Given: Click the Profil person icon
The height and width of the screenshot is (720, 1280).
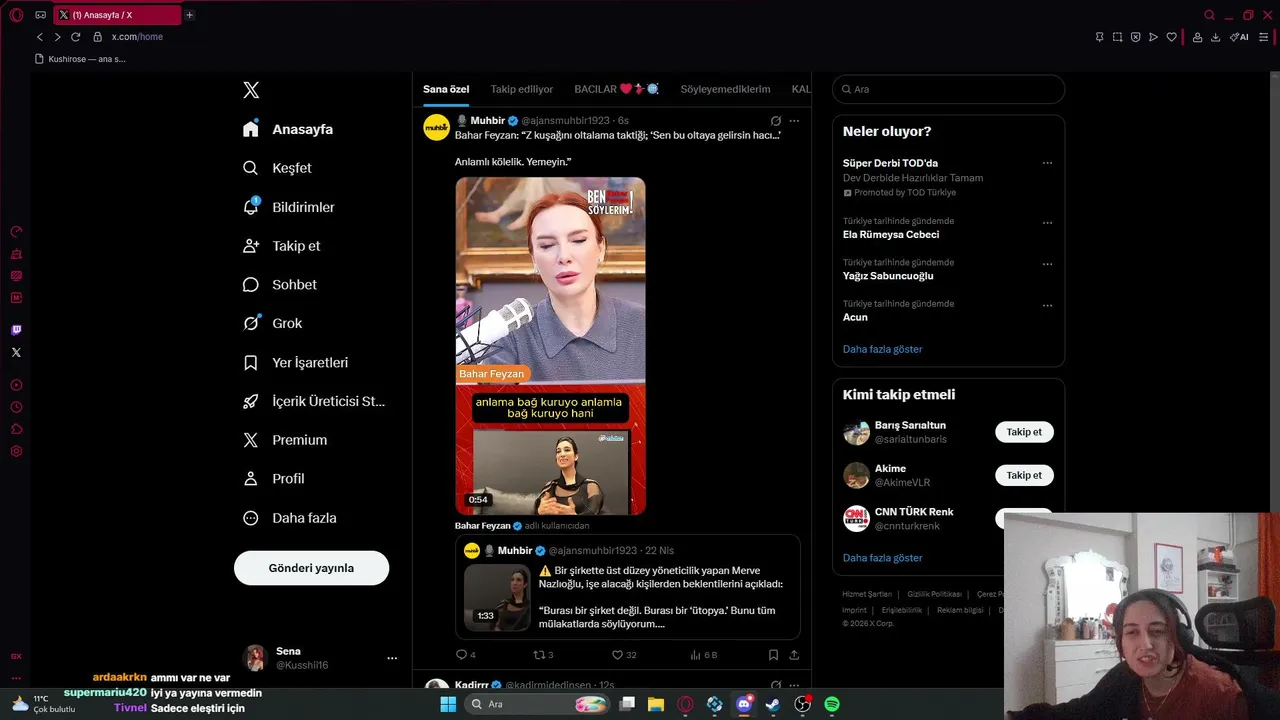Looking at the screenshot, I should click(x=251, y=479).
